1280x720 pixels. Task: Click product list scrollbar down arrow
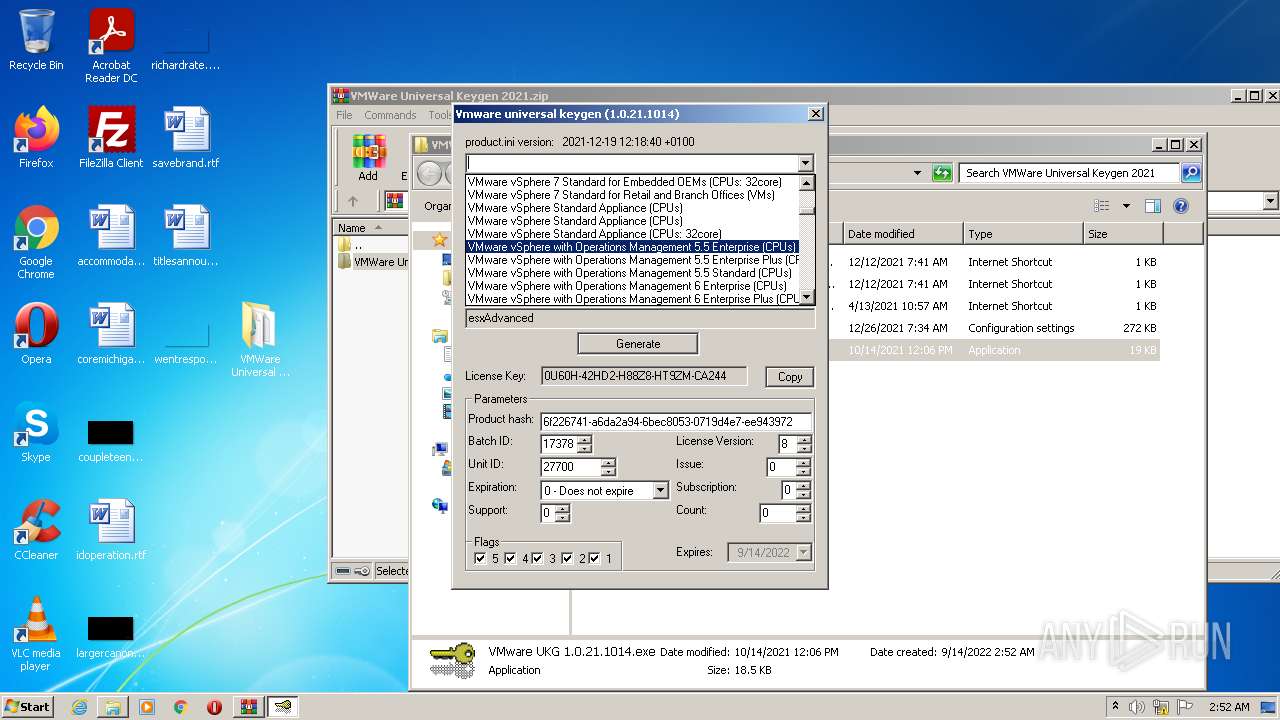pos(807,298)
